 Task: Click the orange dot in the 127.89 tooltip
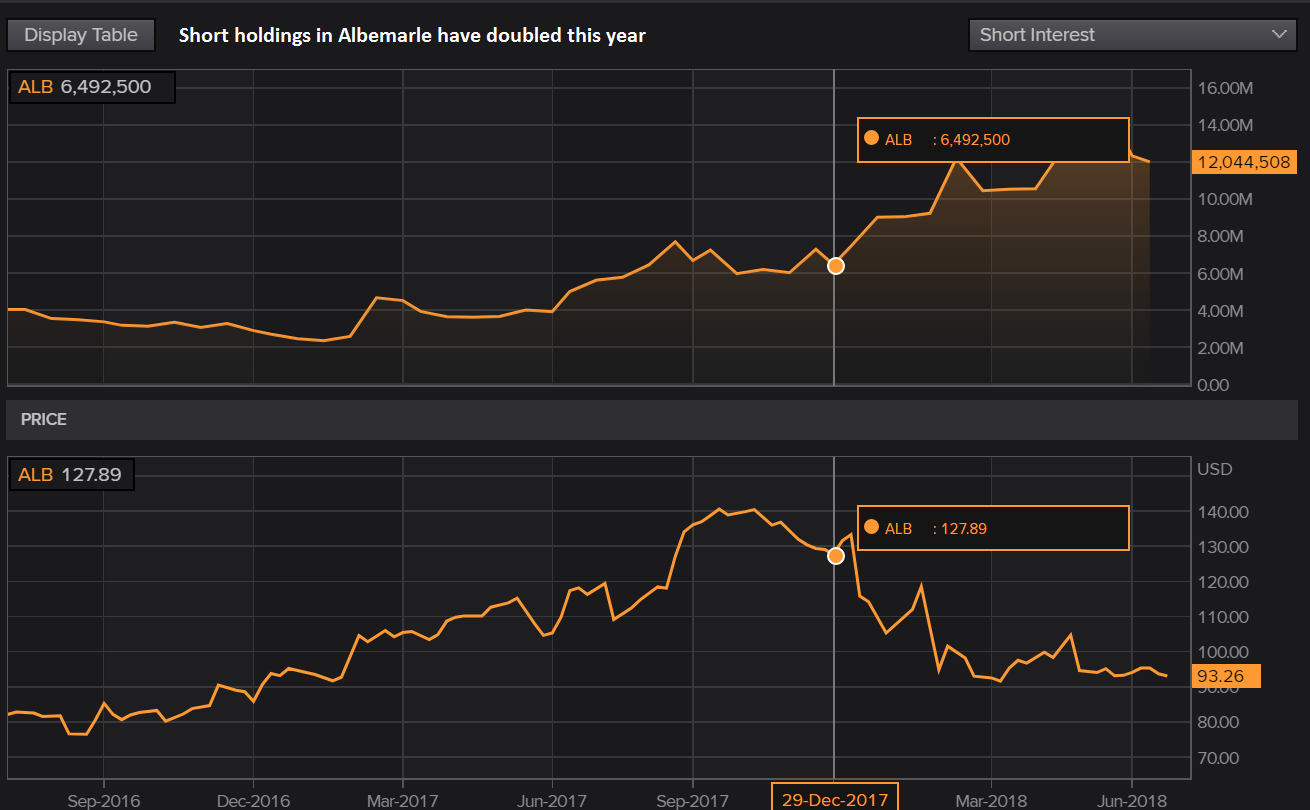tap(871, 528)
